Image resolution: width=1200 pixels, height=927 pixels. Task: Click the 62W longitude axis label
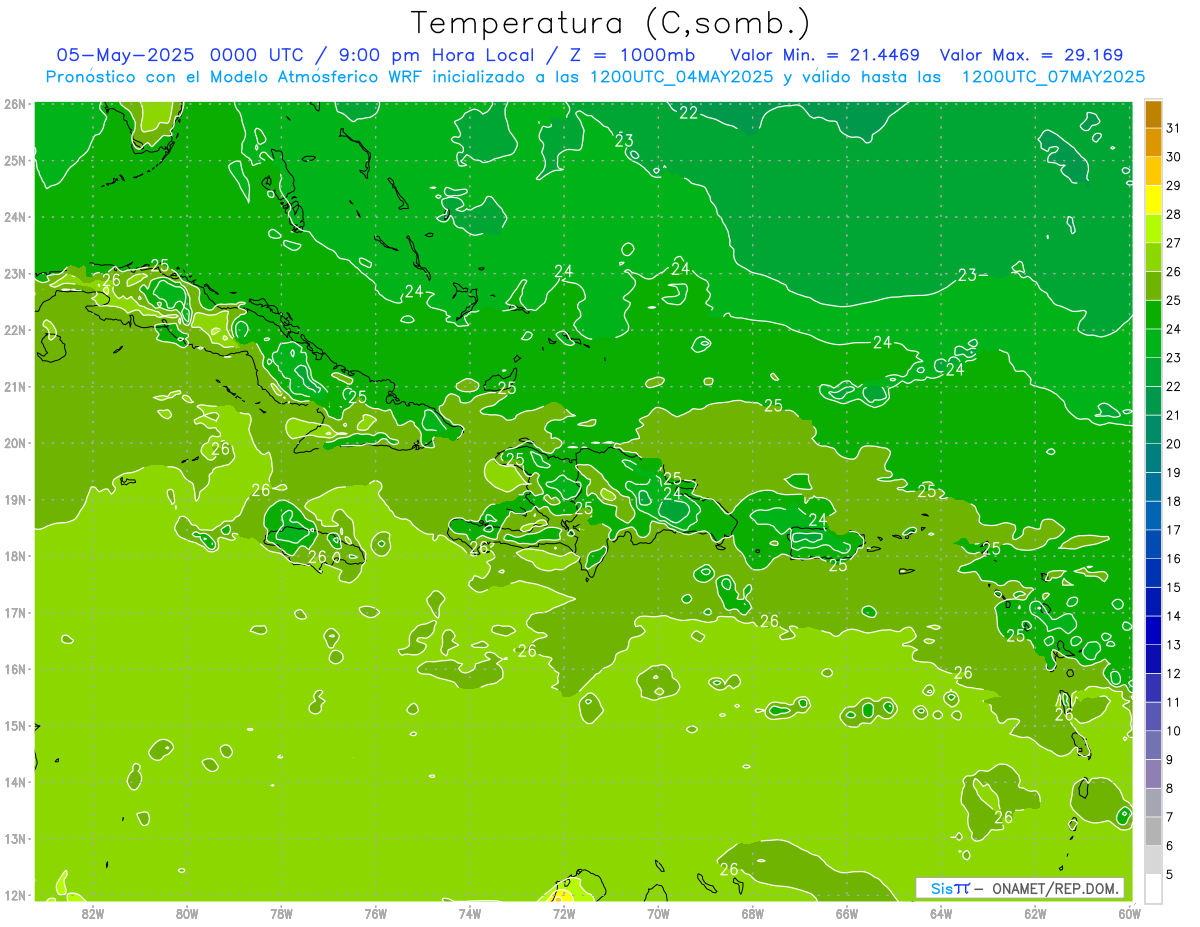coord(1035,913)
